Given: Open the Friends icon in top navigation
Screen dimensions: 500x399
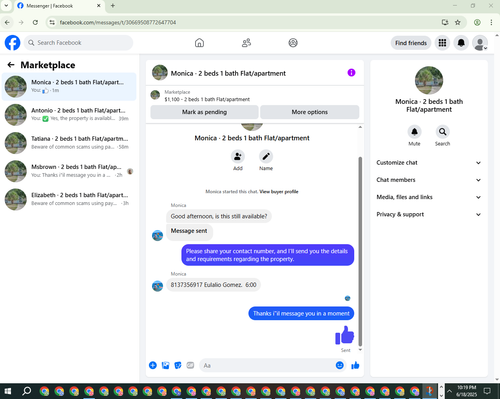Looking at the screenshot, I should click(x=246, y=43).
